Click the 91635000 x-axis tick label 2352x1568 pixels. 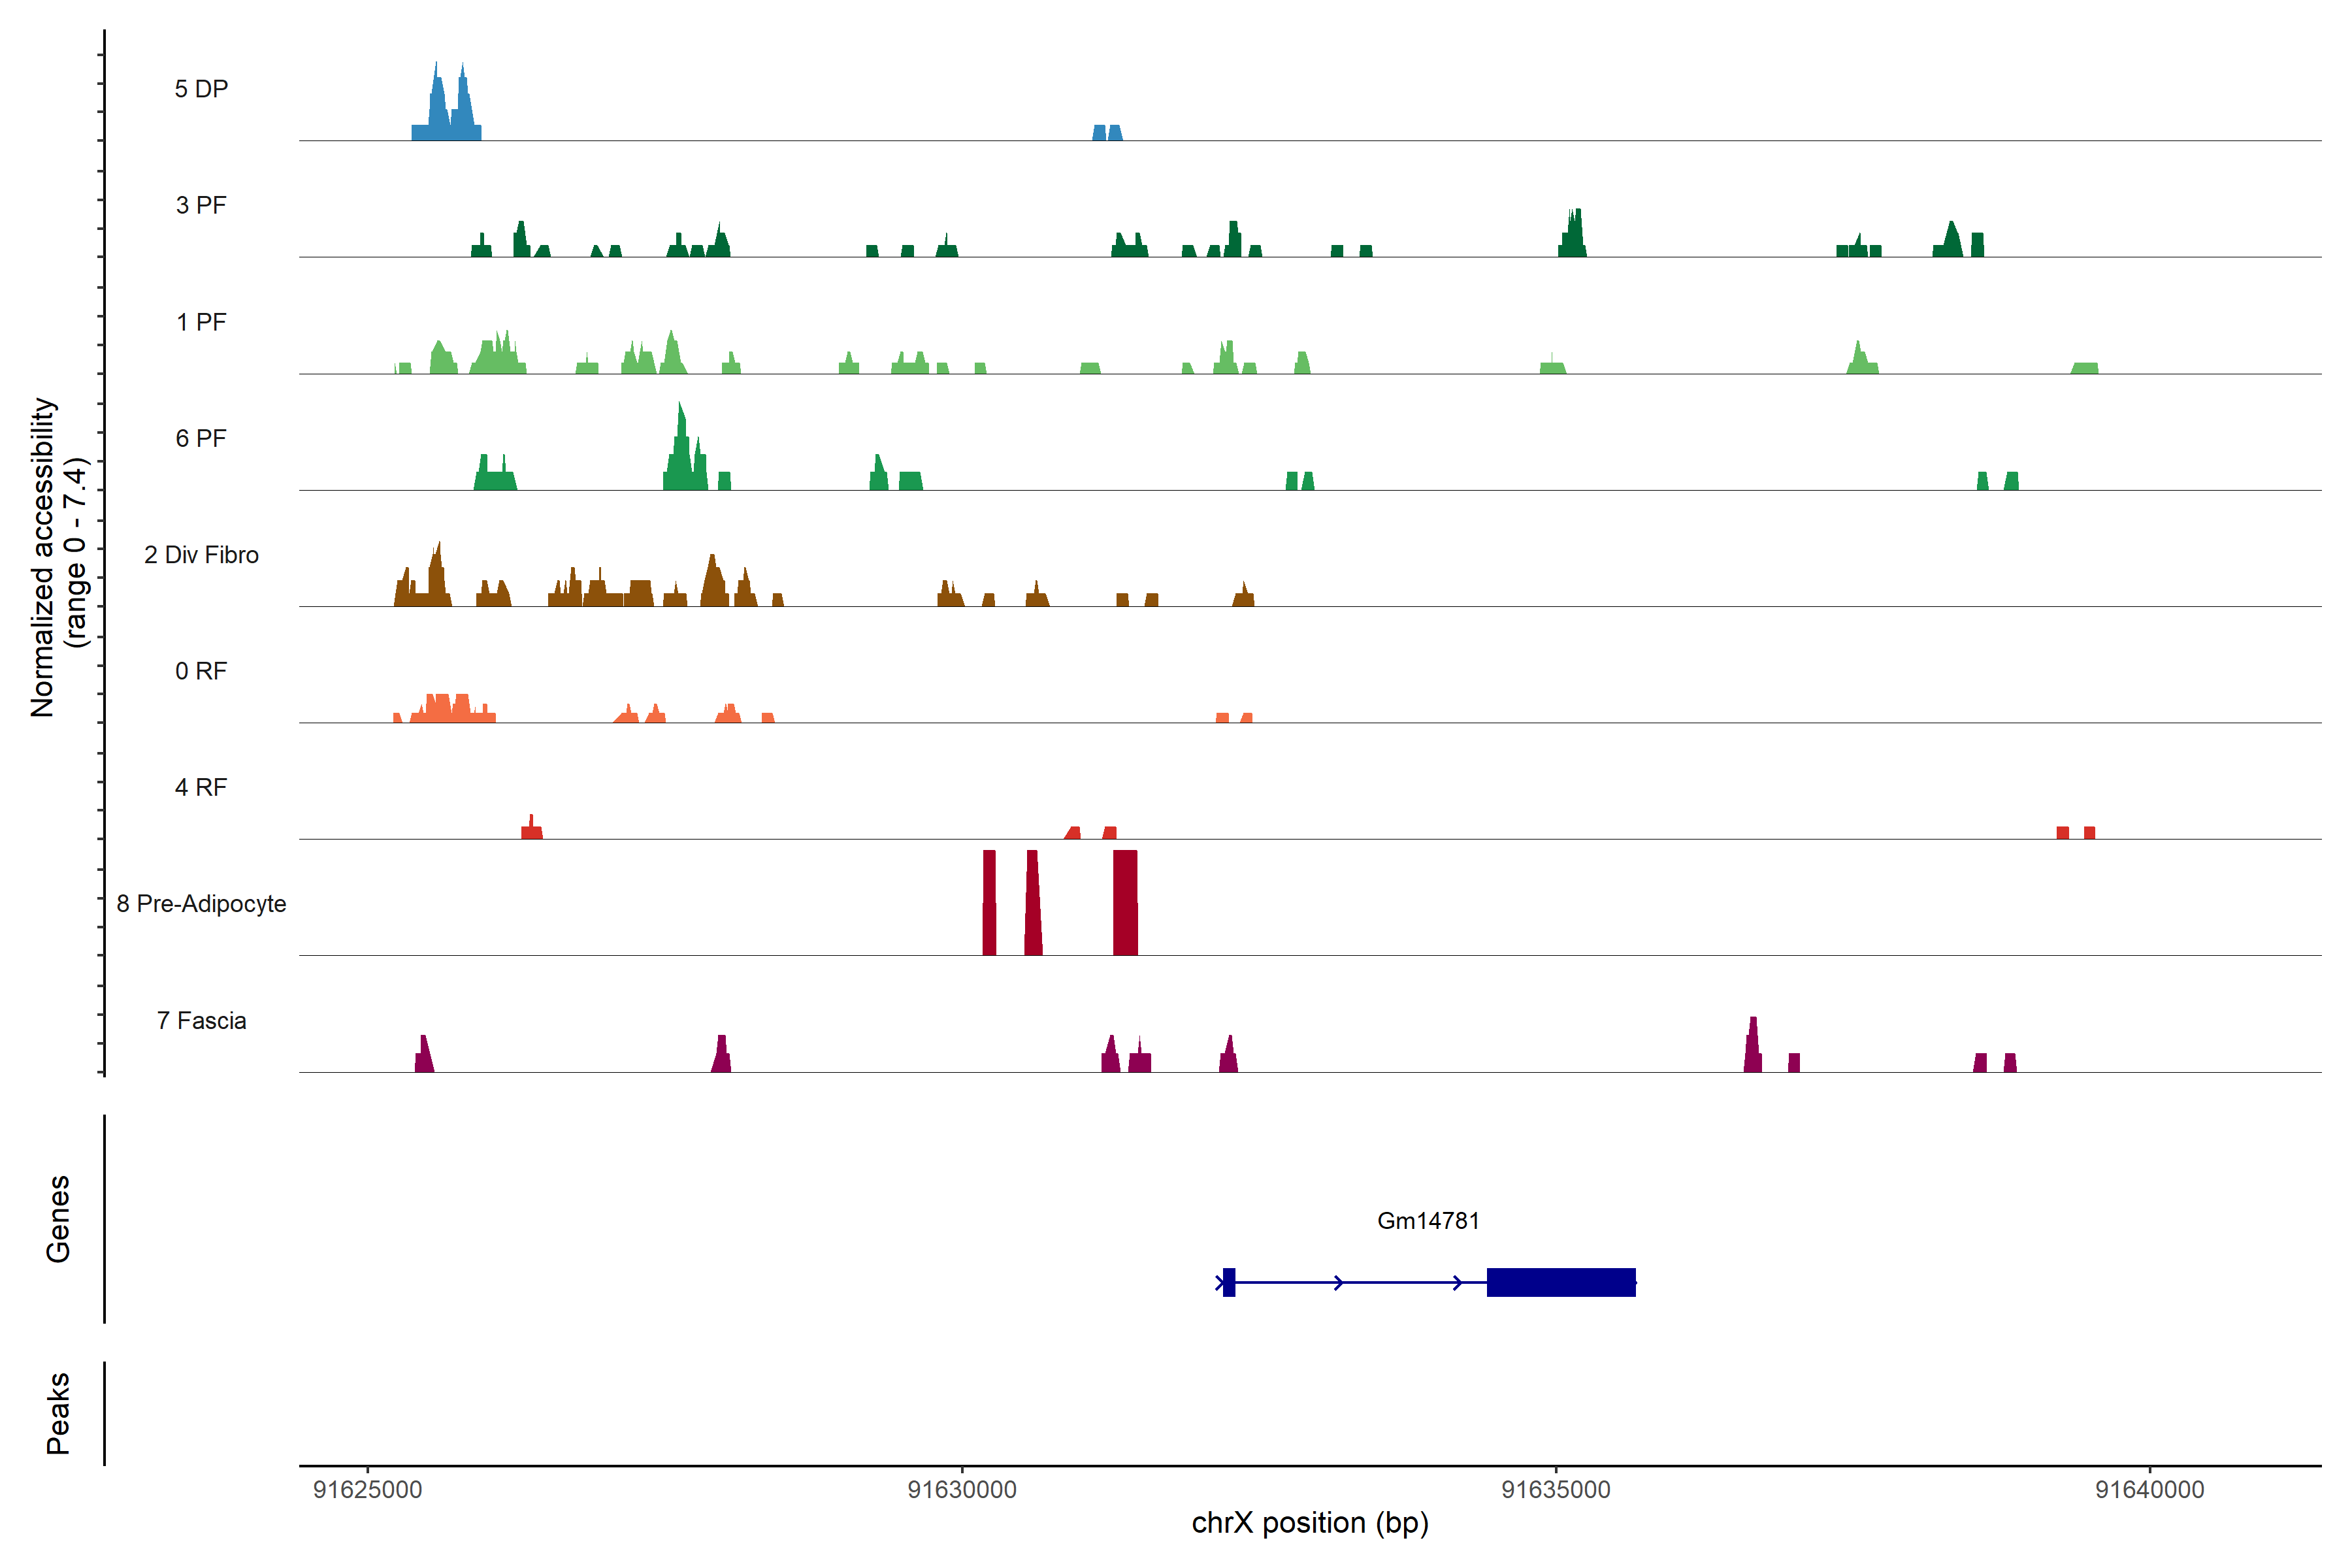point(1556,1489)
